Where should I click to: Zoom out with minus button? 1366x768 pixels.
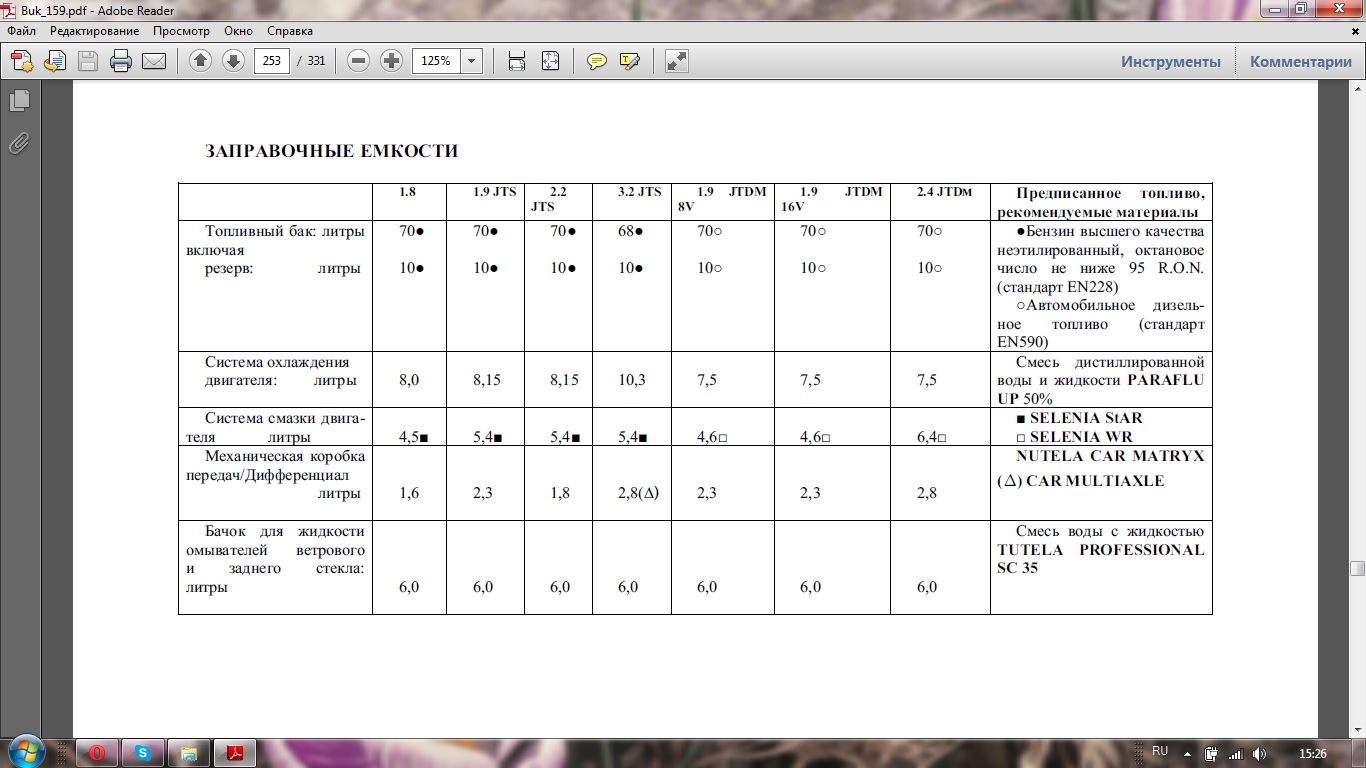pyautogui.click(x=359, y=61)
